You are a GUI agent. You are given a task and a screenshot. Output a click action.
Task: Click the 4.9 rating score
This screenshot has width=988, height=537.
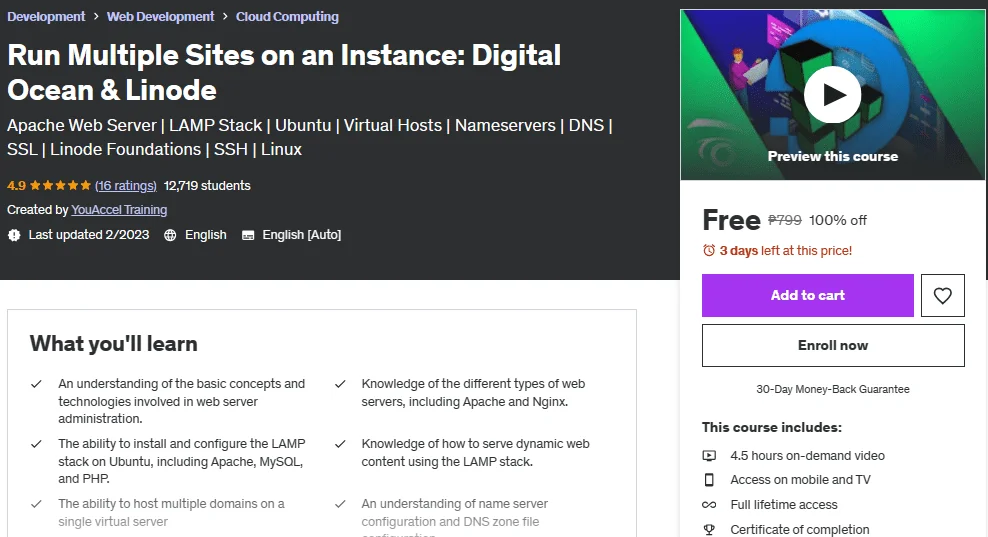coord(16,185)
